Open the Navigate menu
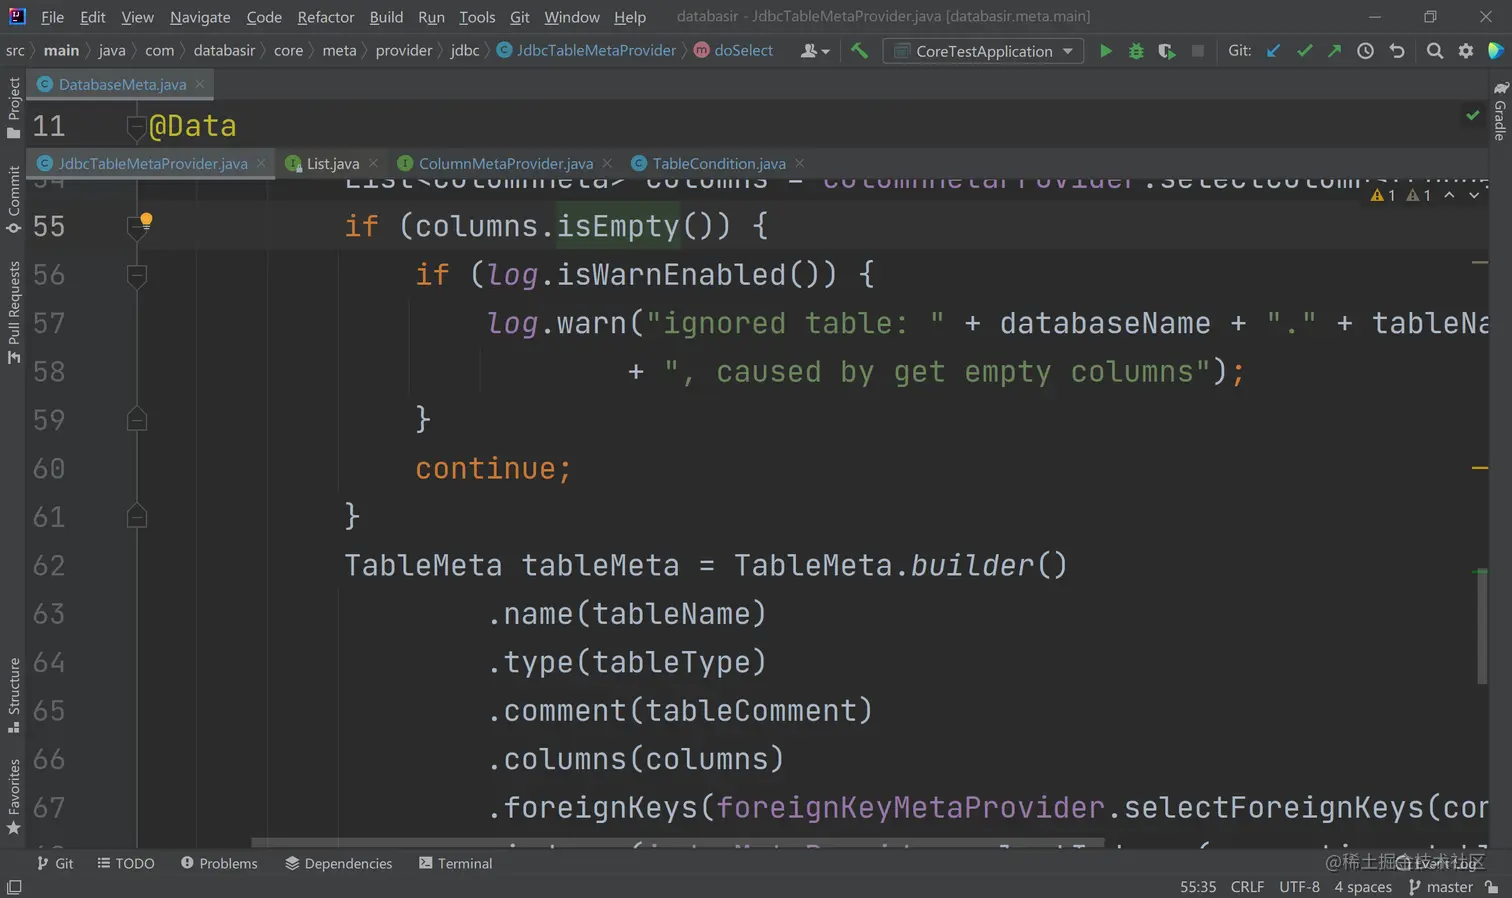 (200, 17)
